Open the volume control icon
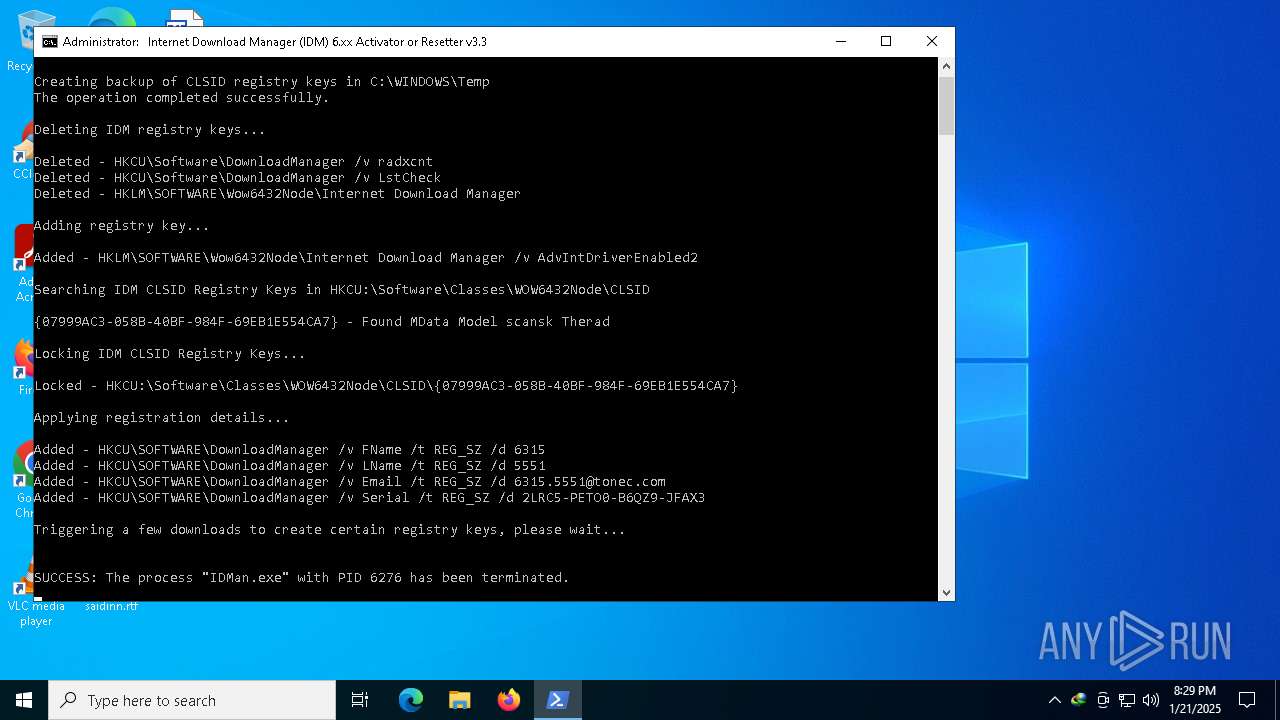Screen dimensions: 1280x720 tap(1151, 700)
